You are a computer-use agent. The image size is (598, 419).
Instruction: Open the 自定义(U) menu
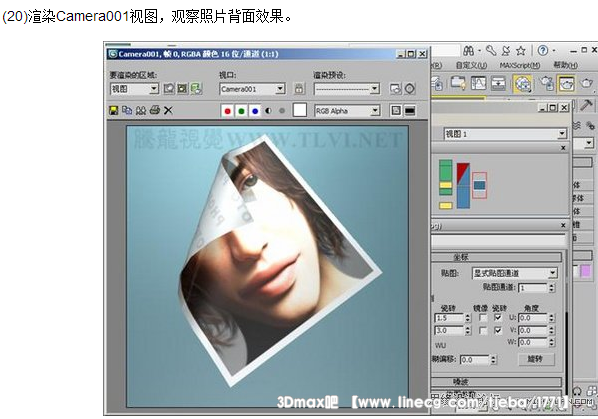pos(471,65)
